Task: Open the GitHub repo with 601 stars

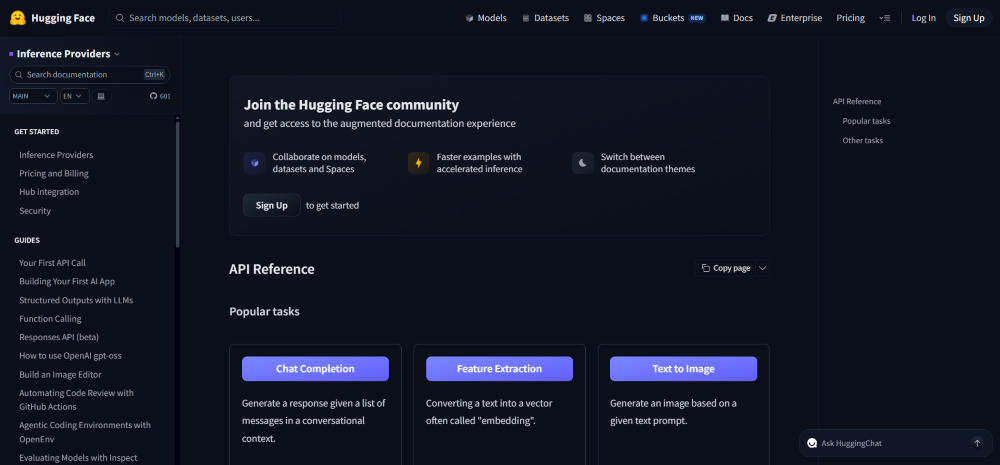Action: [x=160, y=96]
